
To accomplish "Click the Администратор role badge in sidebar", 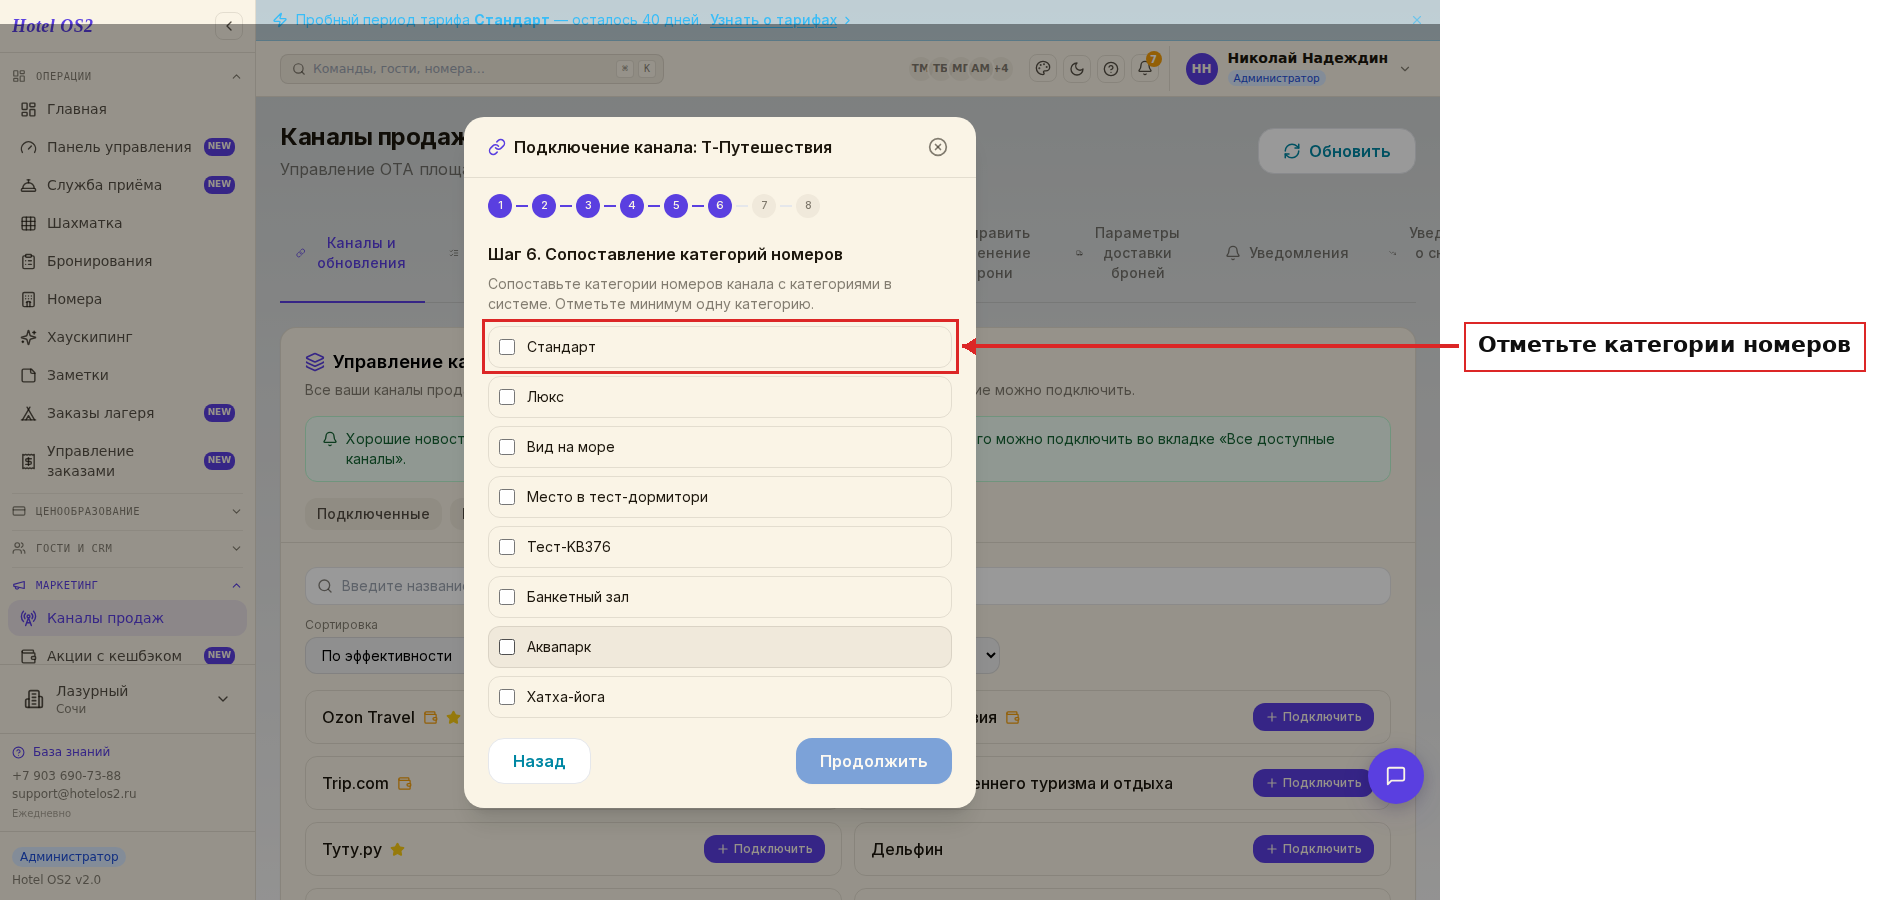I will 69,857.
